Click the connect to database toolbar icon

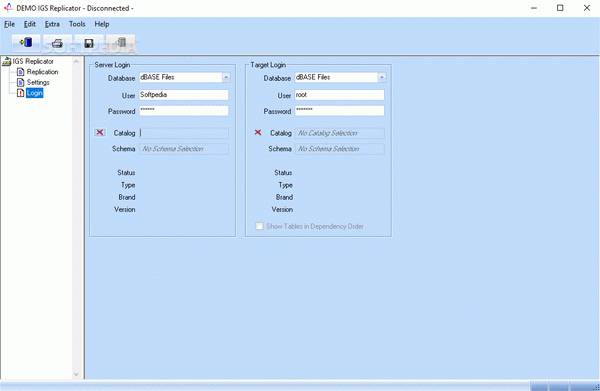point(26,43)
